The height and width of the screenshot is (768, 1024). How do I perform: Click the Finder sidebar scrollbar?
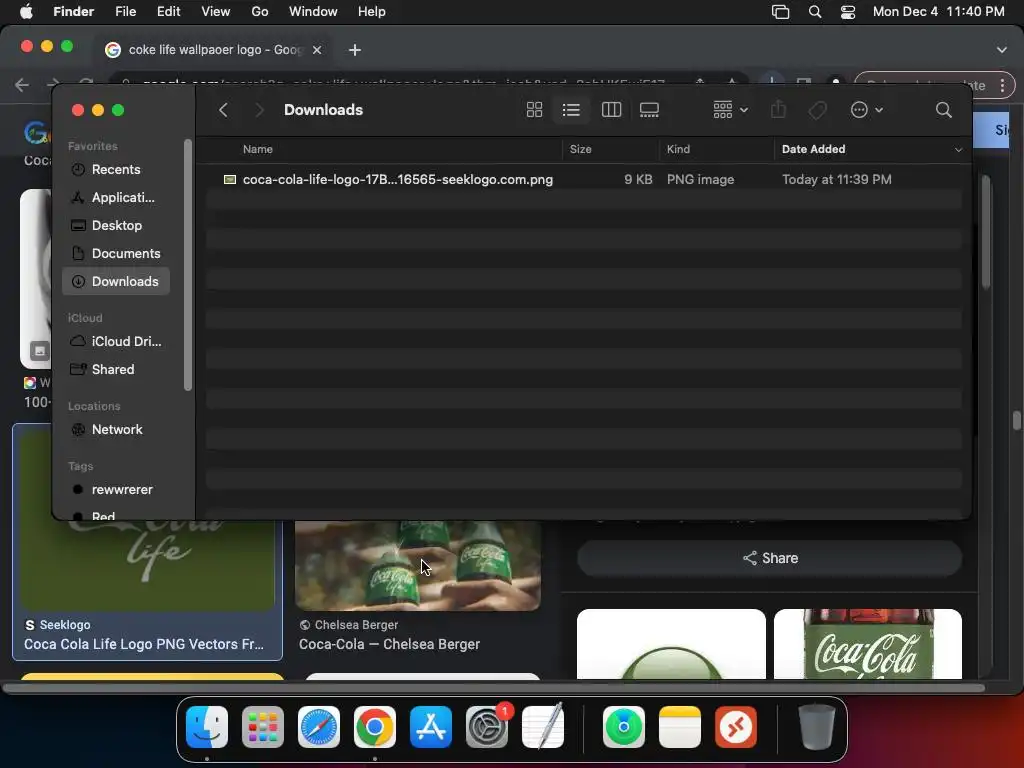tap(188, 265)
